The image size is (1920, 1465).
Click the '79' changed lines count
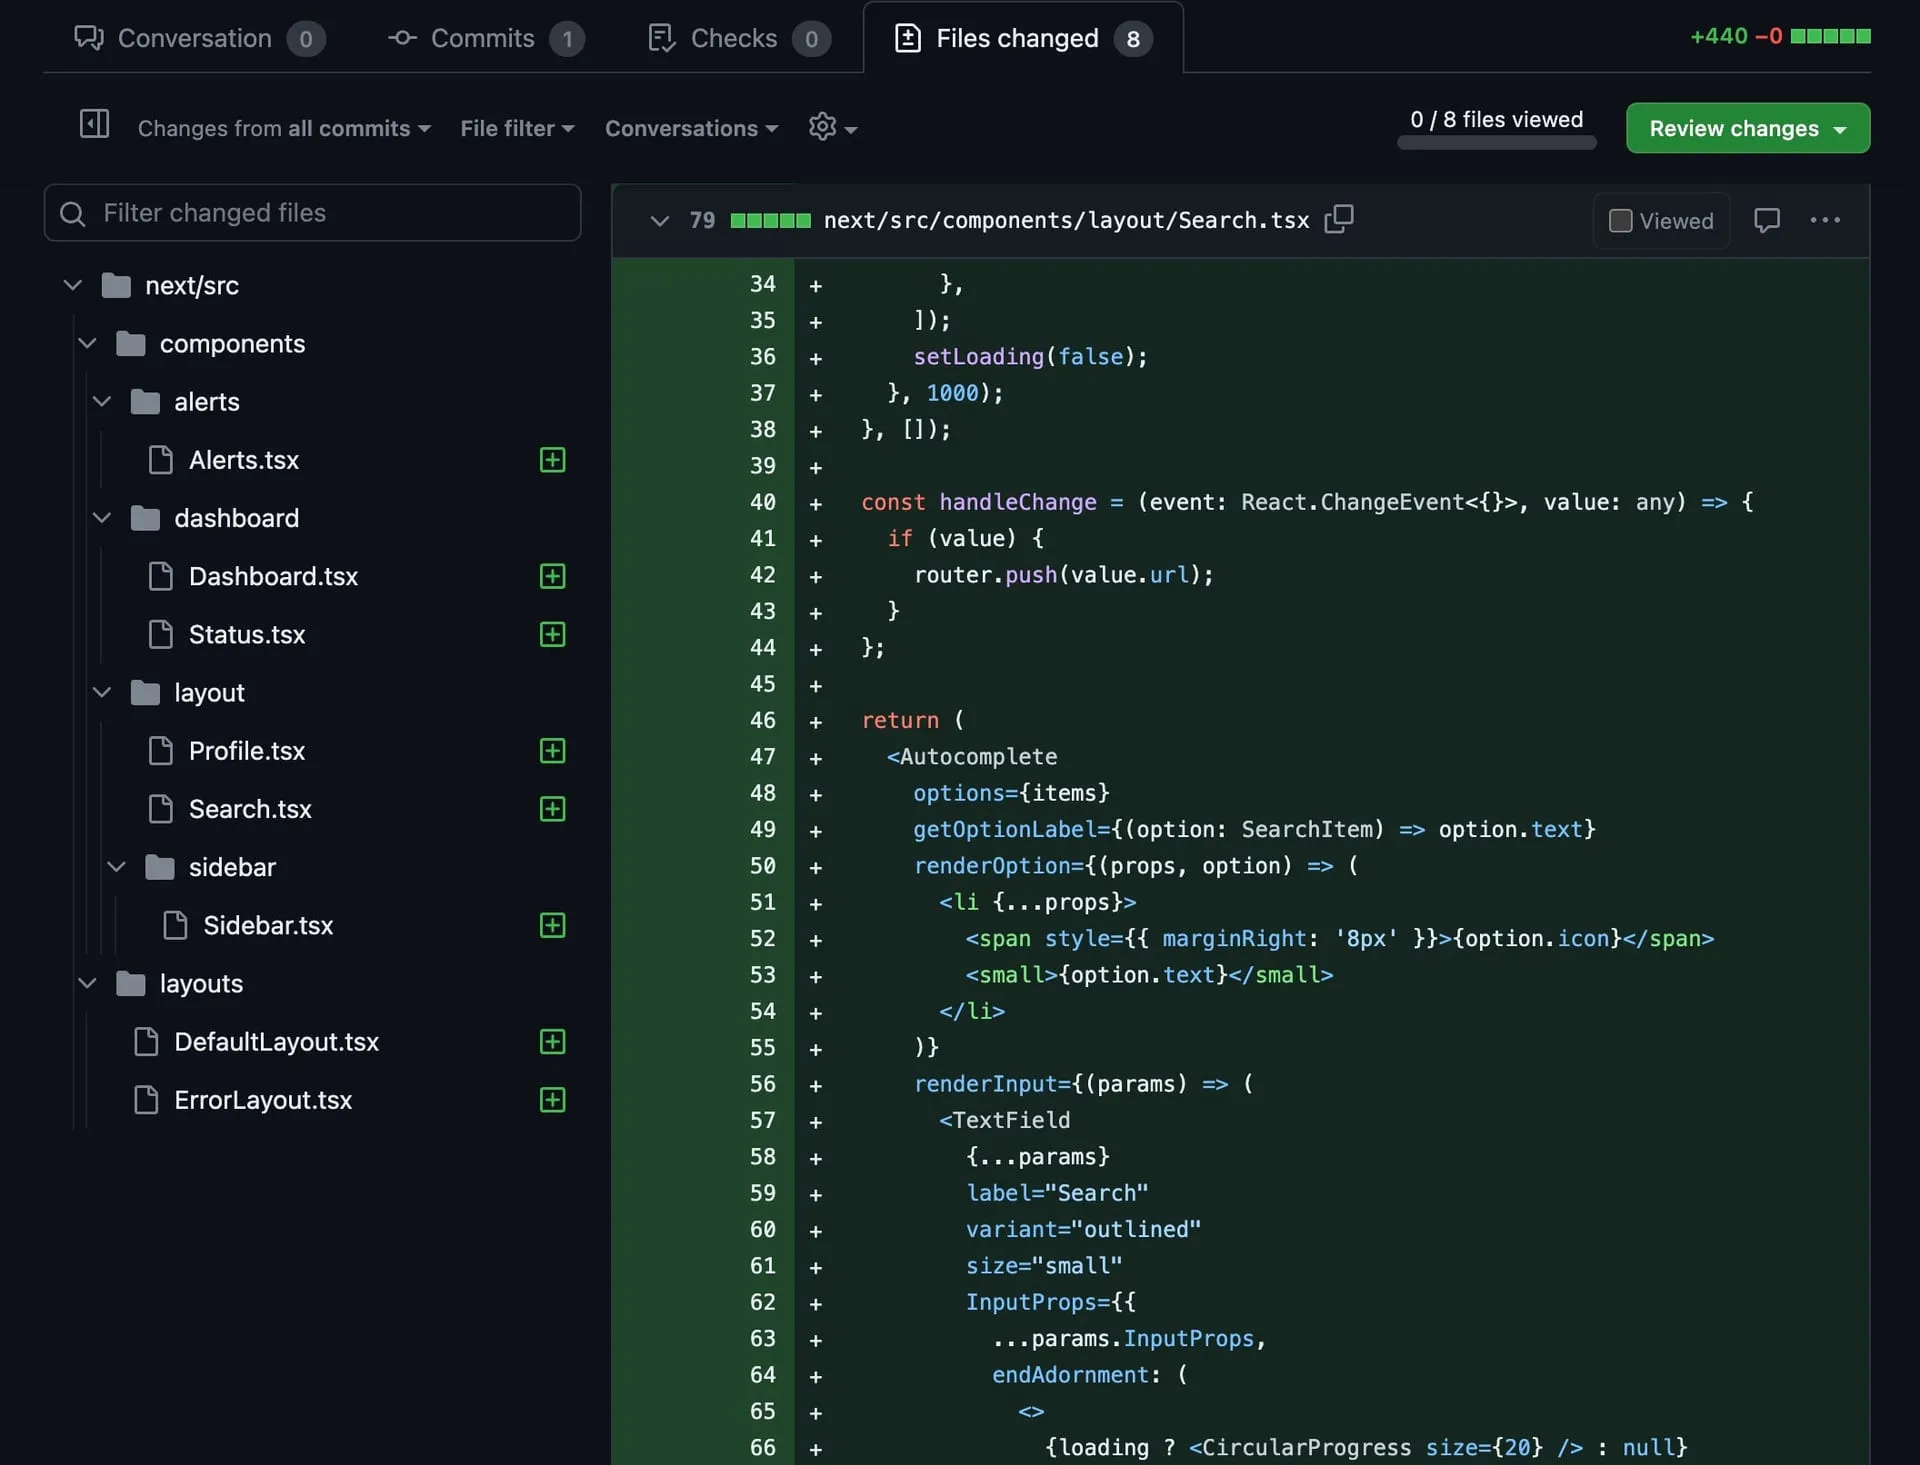[702, 220]
